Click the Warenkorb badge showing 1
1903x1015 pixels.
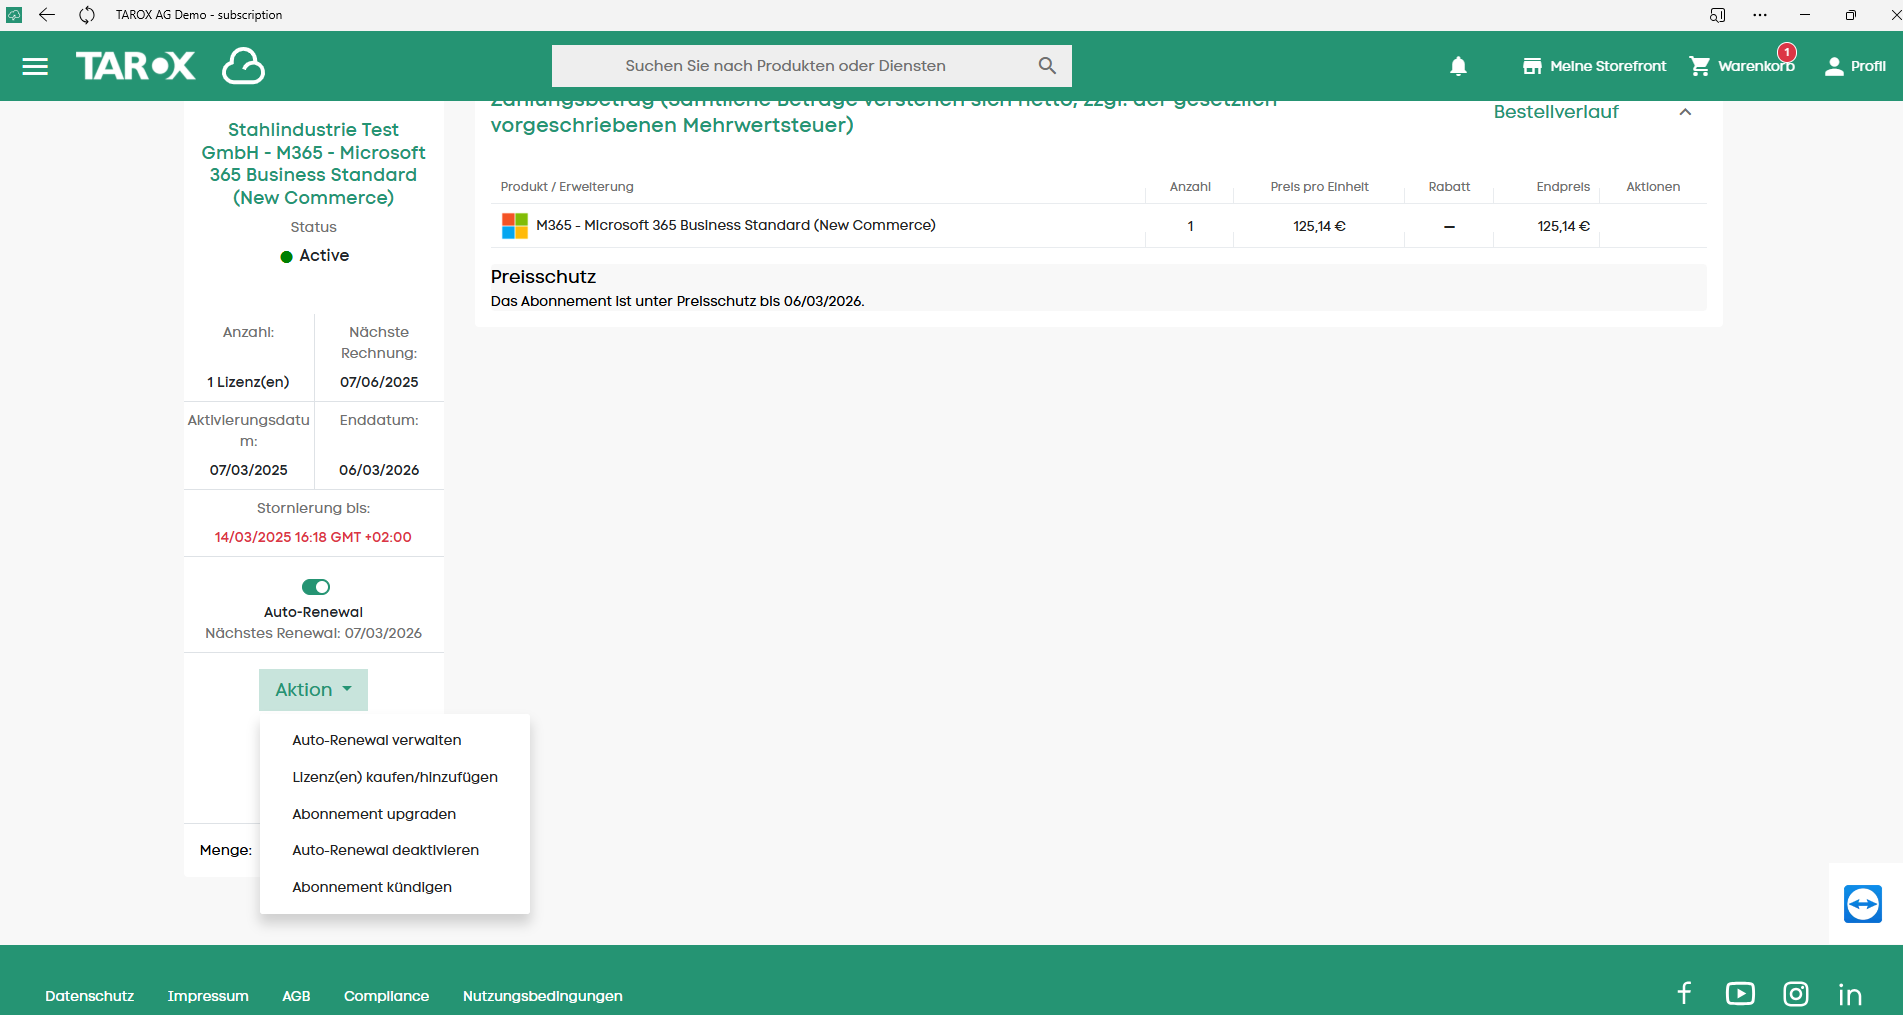(1787, 52)
